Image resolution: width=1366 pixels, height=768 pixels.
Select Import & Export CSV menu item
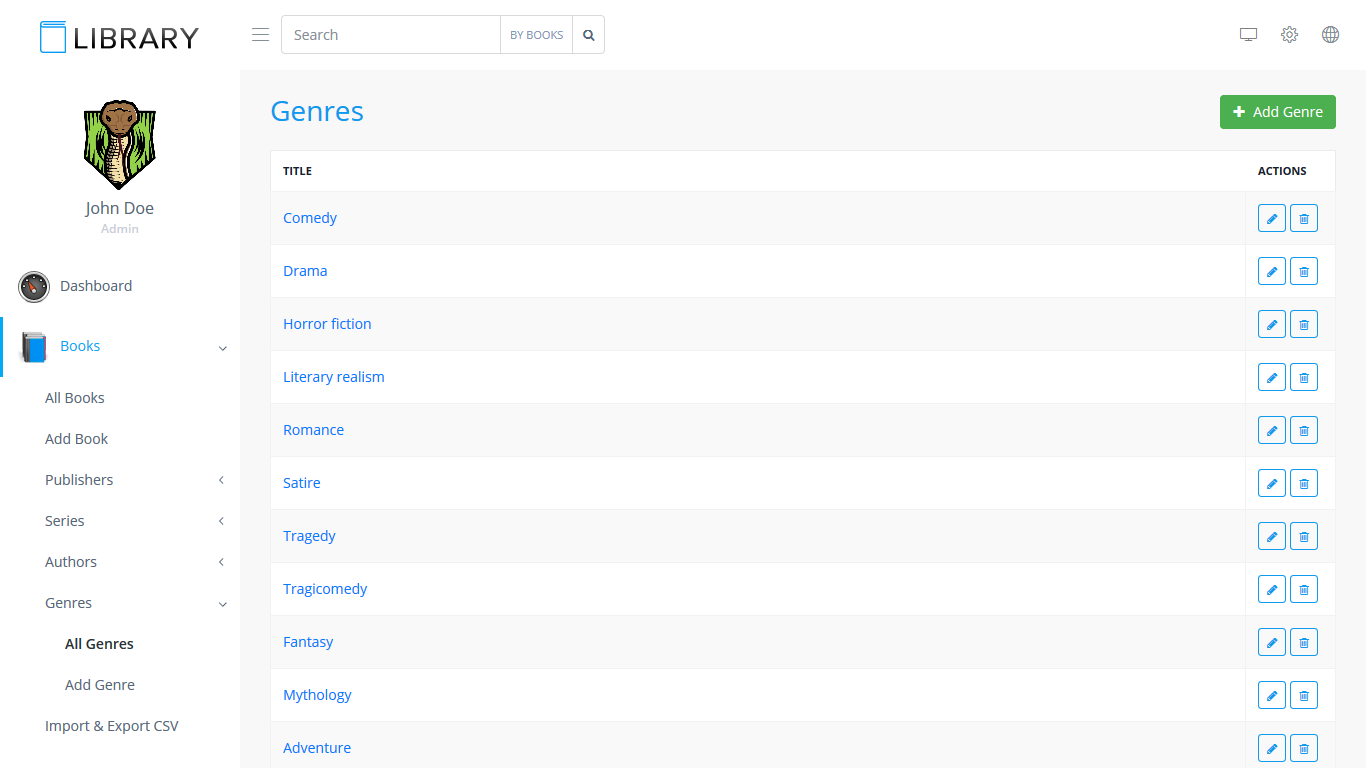click(112, 726)
